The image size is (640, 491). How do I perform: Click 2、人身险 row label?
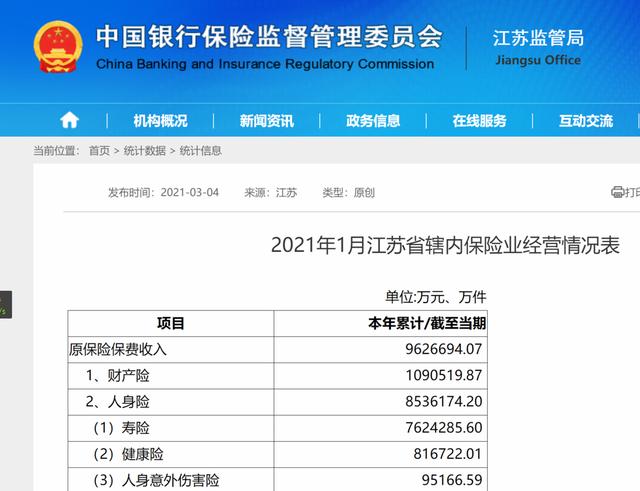(118, 402)
